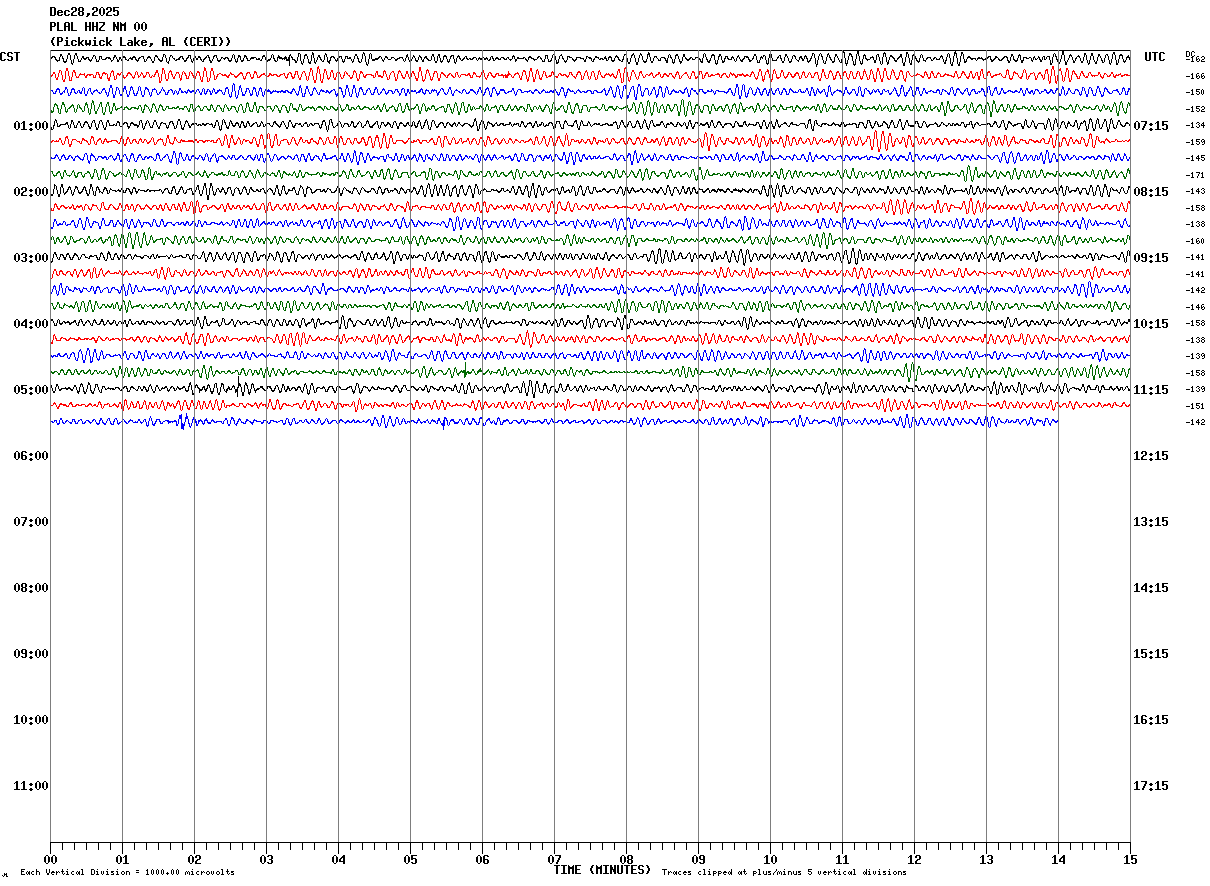Screen dimensions: 1210x886
Task: Select minute tick label 07 on axis
Action: point(555,860)
